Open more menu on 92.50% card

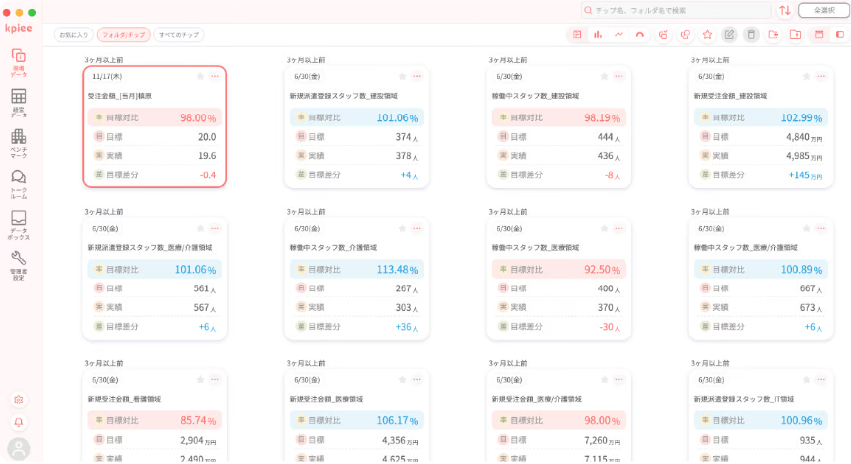[x=619, y=228]
